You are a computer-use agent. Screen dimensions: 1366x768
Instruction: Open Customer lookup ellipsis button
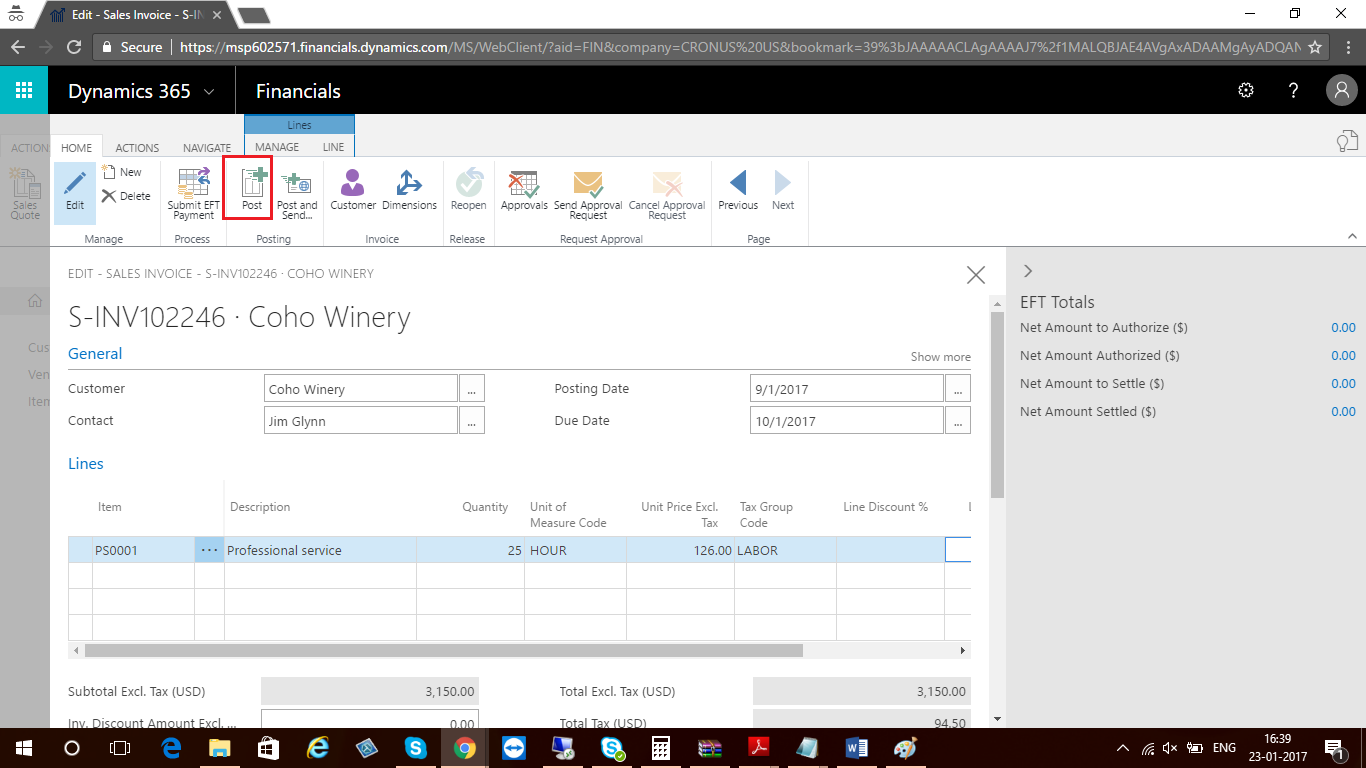[x=472, y=389]
